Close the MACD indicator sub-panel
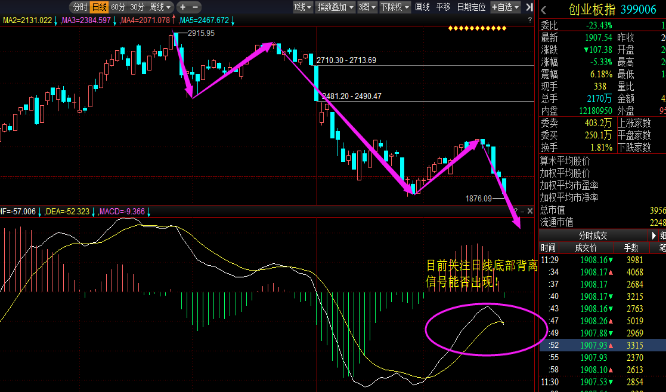This screenshot has height=392, width=666. click(x=530, y=211)
